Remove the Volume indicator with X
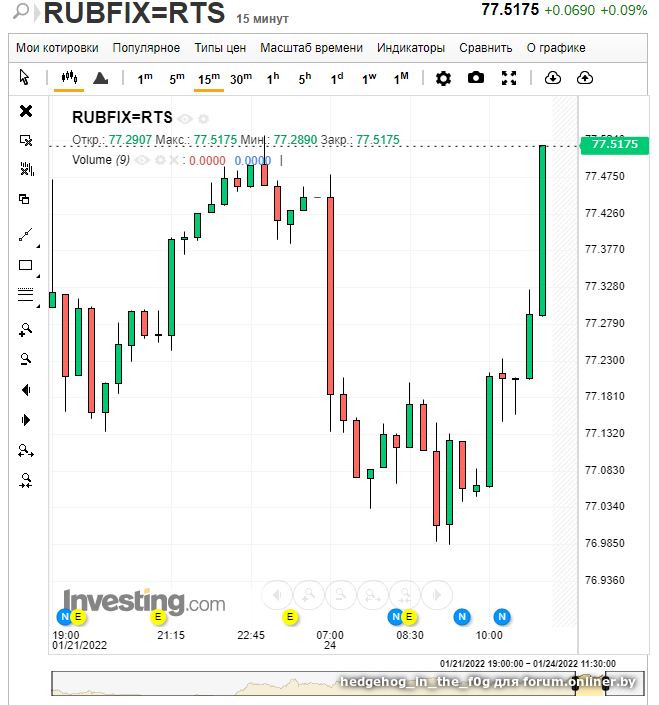 [174, 160]
